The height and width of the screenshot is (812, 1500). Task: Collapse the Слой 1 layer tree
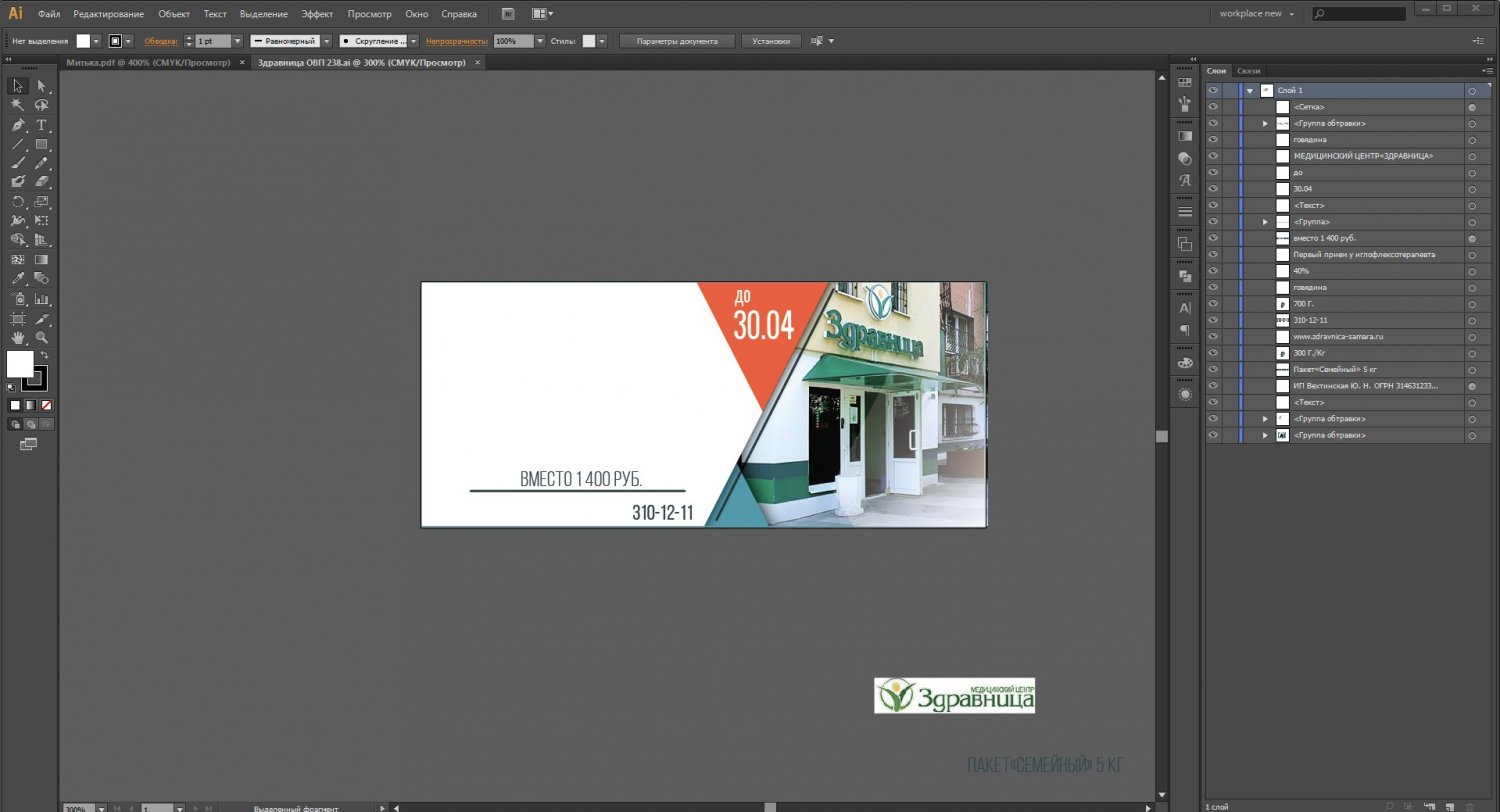pyautogui.click(x=1250, y=90)
